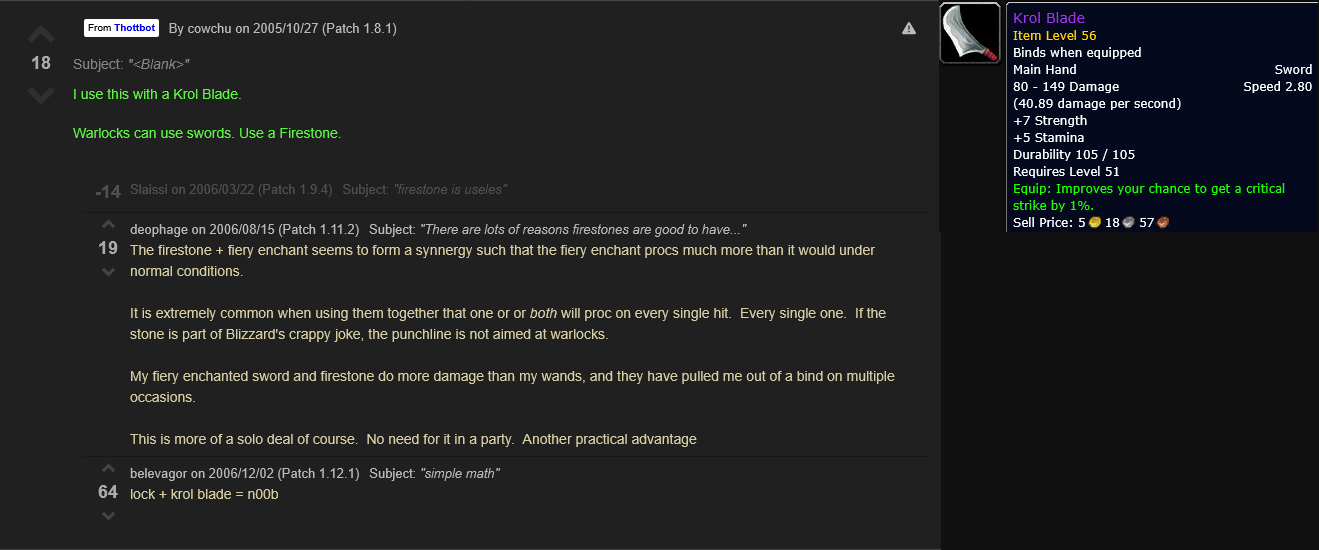Upvote deophage's reply rated 19
The width and height of the screenshot is (1319, 550).
pos(109,225)
